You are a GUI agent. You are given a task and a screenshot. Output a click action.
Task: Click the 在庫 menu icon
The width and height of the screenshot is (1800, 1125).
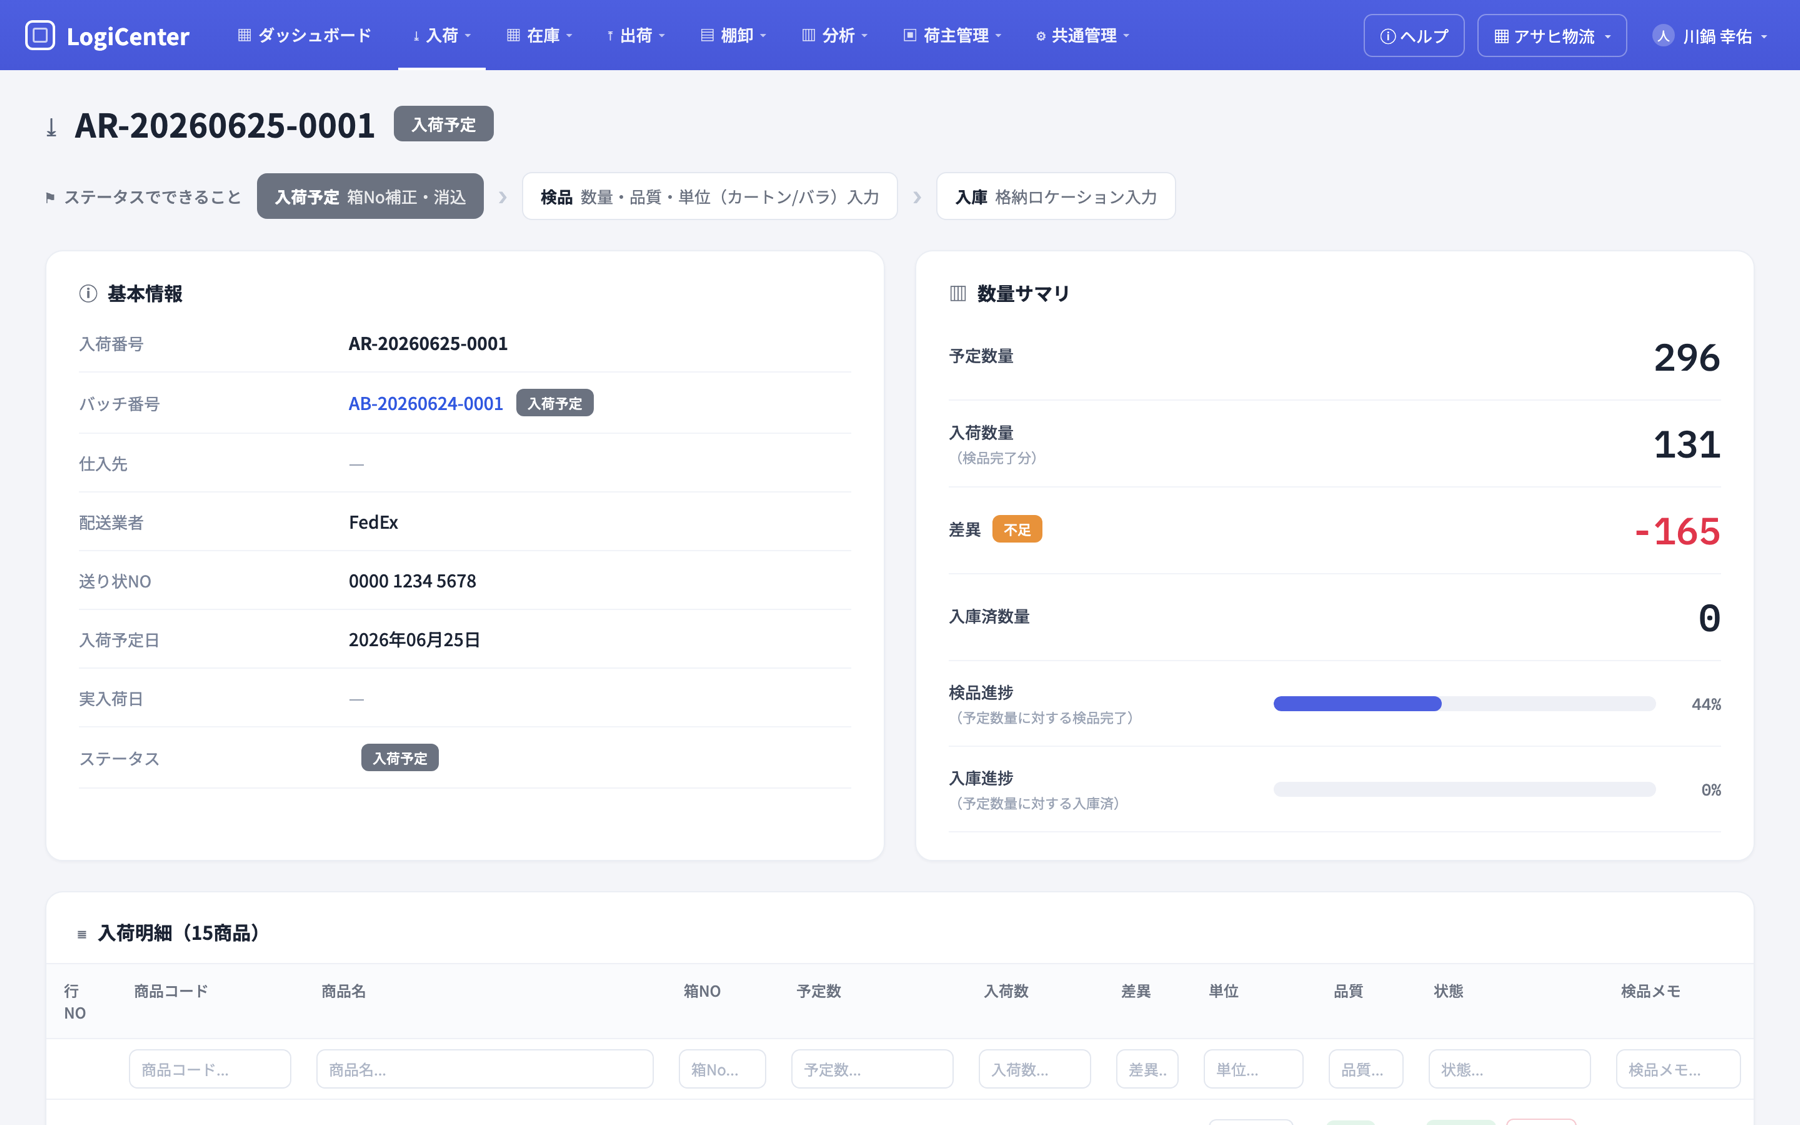point(513,35)
